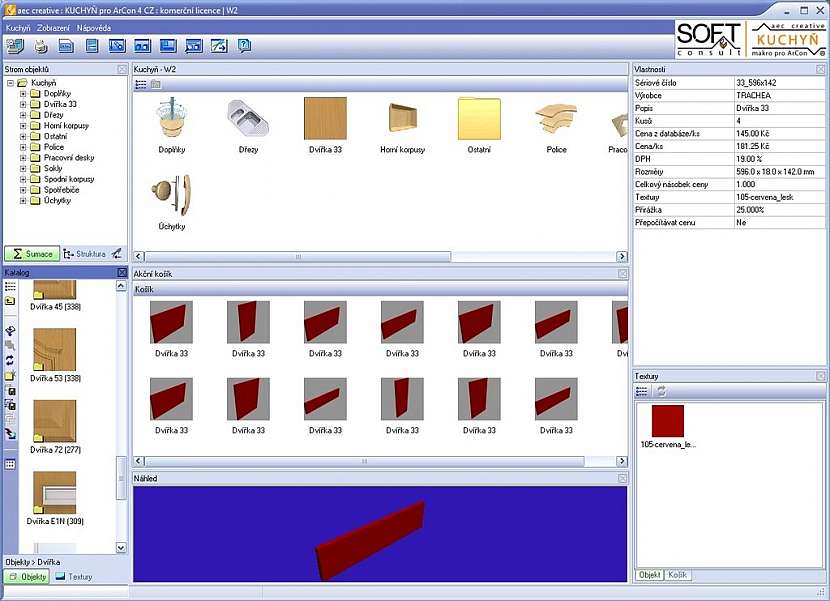
Task: Click the printer icon in the top toolbar
Action: pos(41,46)
